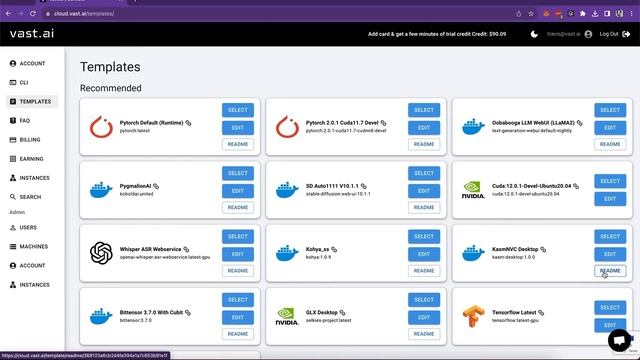Select TEMPLATES in the sidebar

[32, 101]
